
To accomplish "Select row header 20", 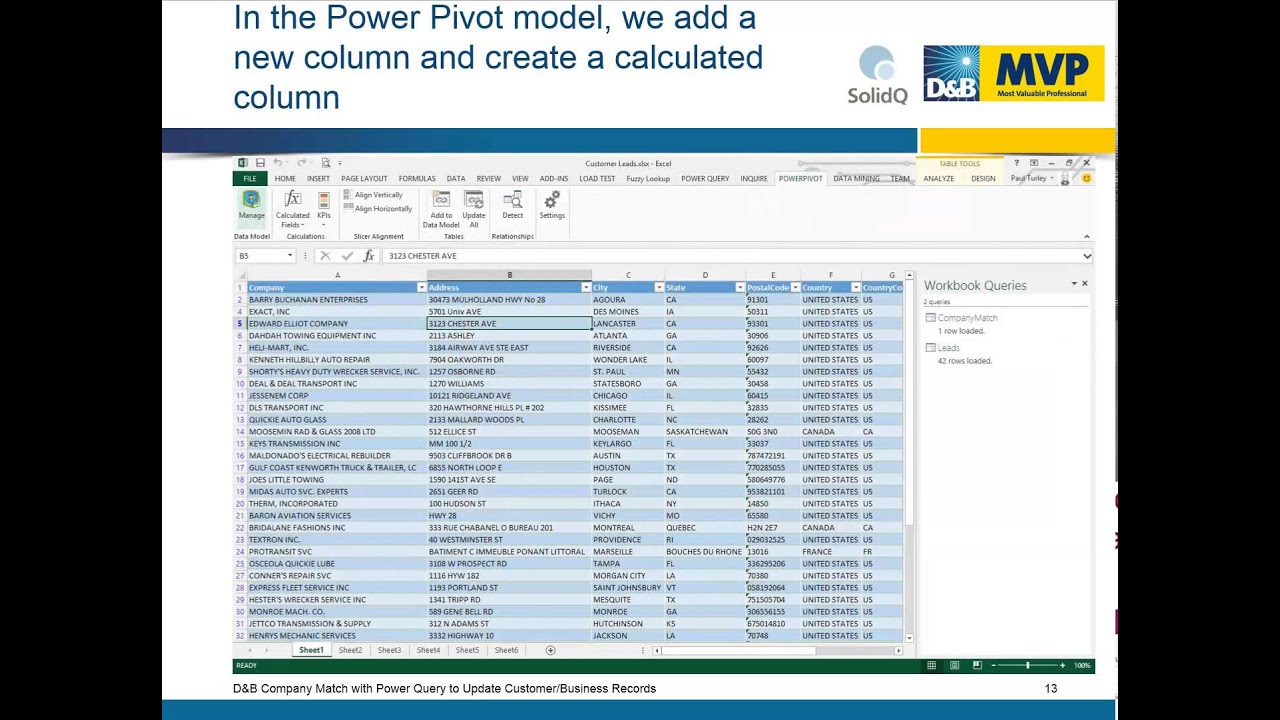I will (240, 504).
